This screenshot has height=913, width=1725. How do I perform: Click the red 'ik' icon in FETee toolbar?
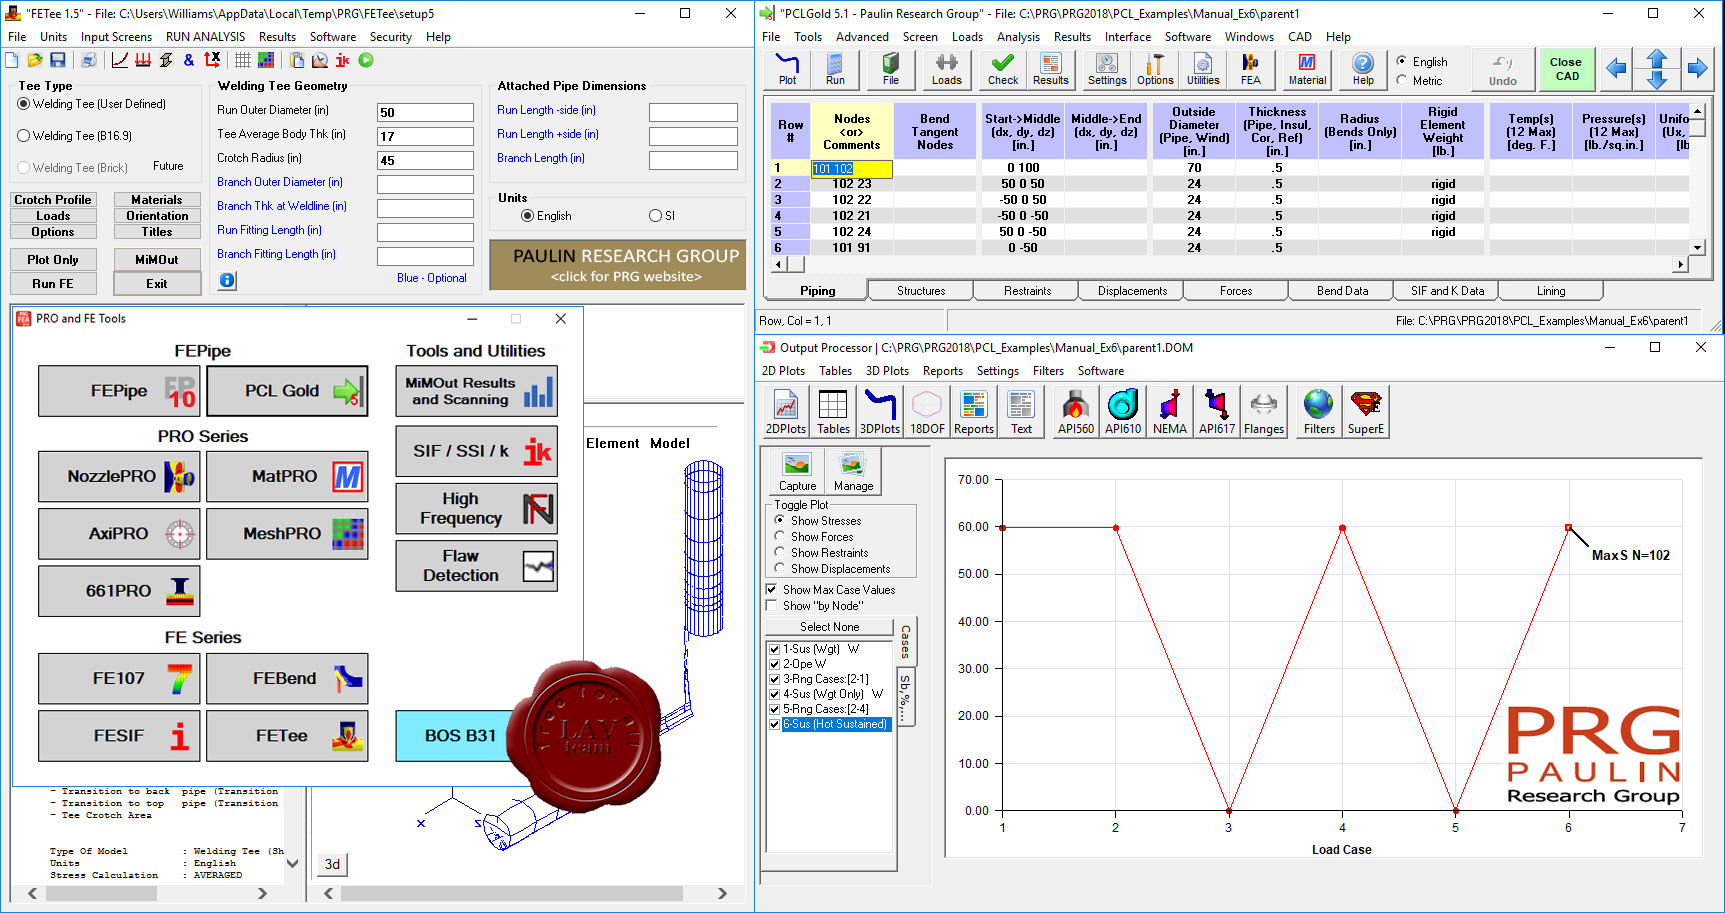pyautogui.click(x=343, y=60)
